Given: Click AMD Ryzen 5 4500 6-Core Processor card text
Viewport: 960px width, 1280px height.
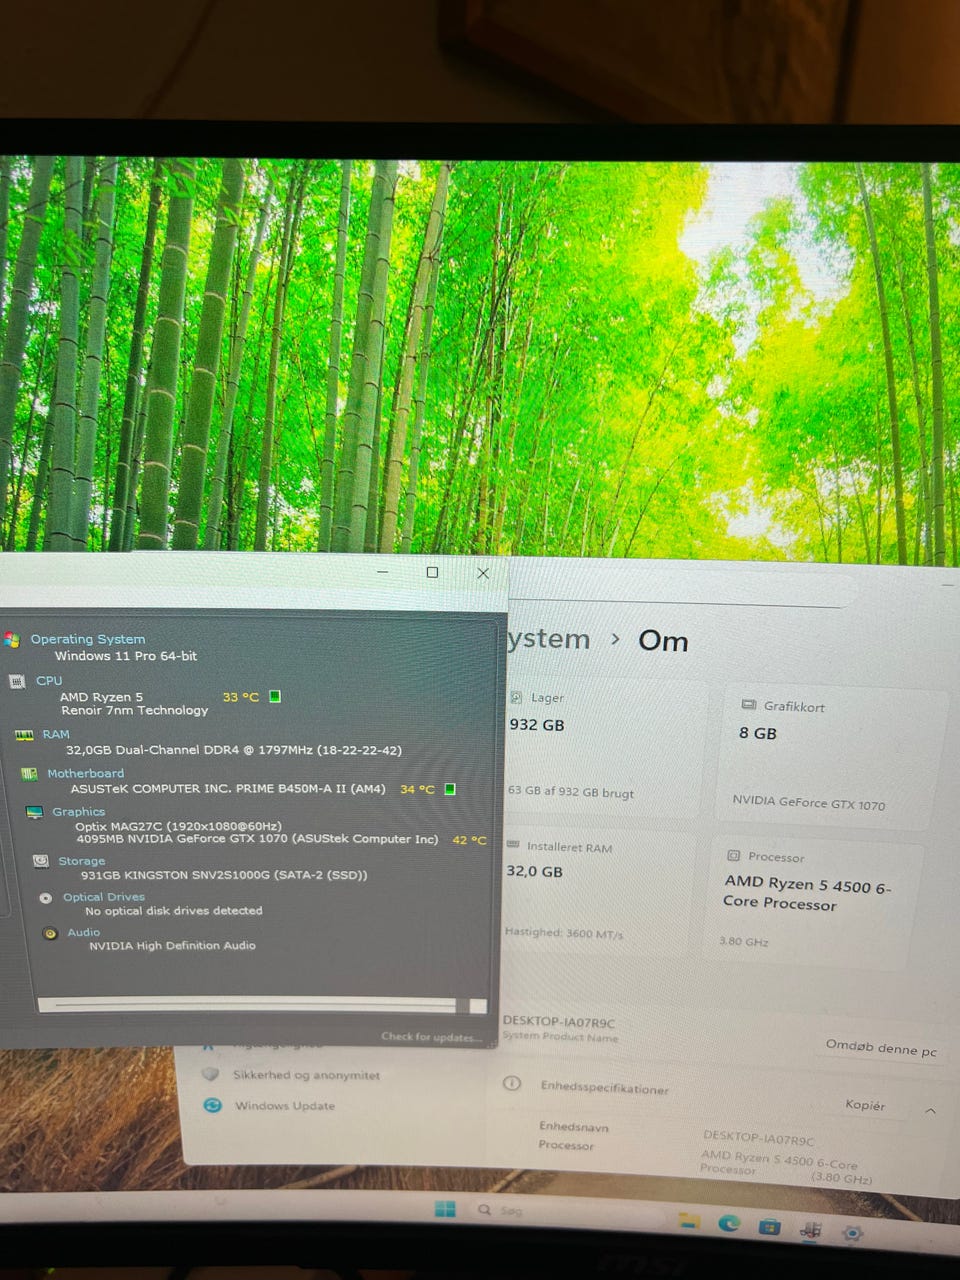Looking at the screenshot, I should [807, 893].
